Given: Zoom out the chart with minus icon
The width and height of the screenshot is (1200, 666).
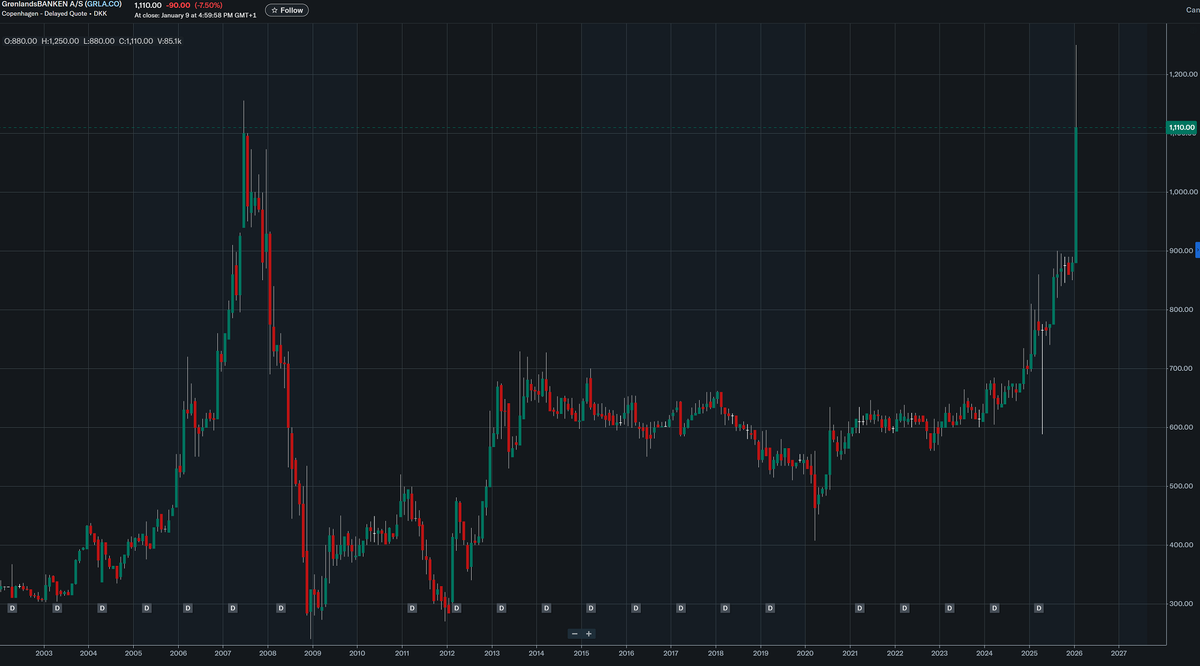Looking at the screenshot, I should click(x=574, y=634).
